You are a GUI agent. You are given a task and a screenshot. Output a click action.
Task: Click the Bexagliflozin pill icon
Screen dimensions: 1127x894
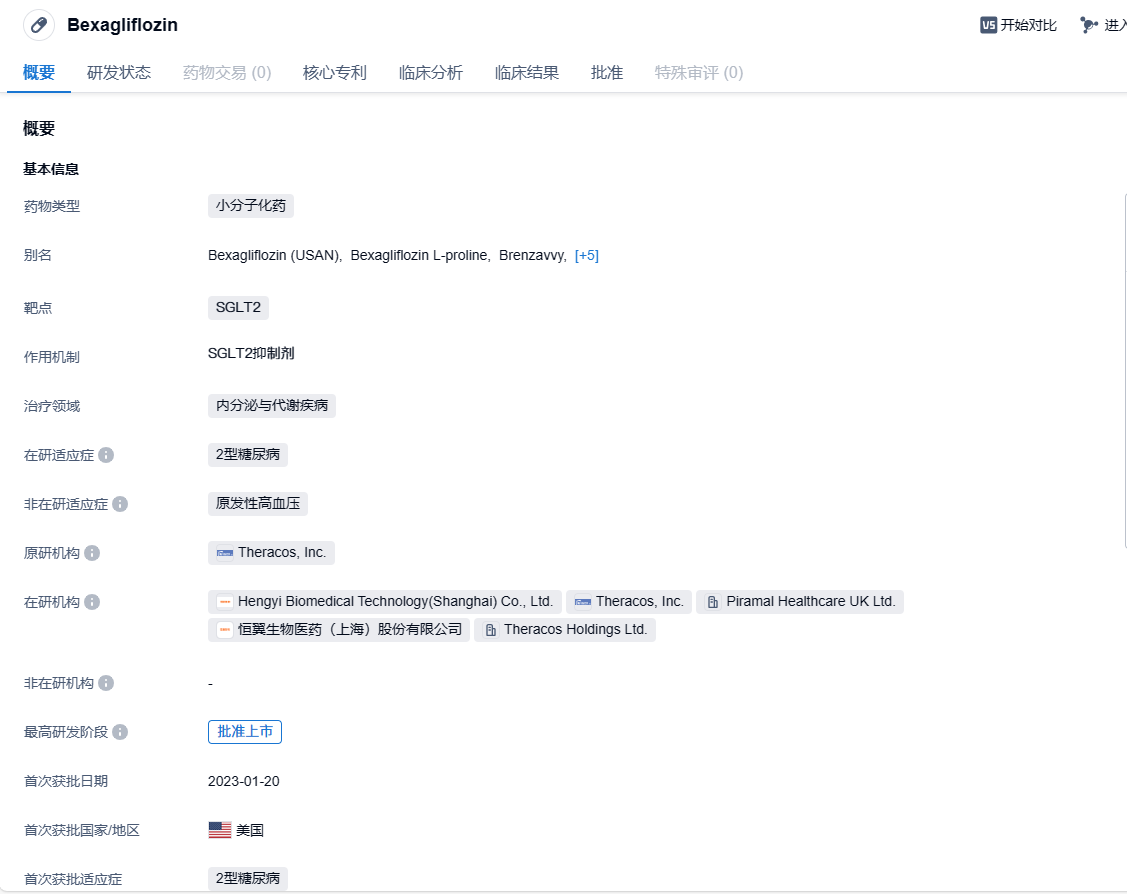point(39,25)
